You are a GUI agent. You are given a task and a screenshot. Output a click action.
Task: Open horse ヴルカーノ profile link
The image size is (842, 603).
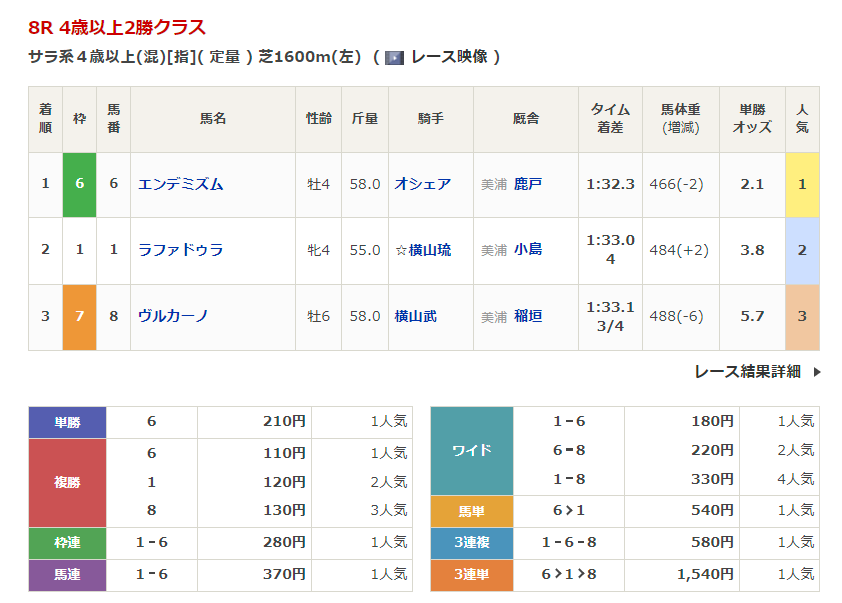tap(174, 316)
